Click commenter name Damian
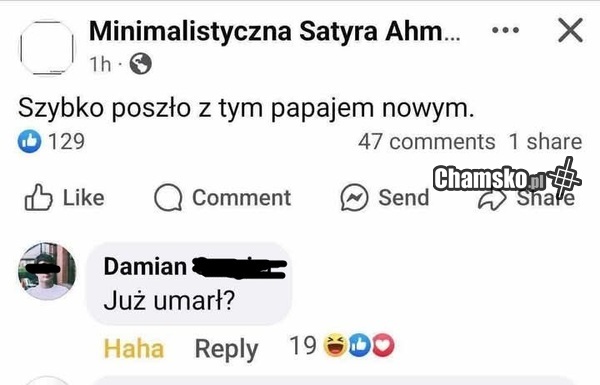Image resolution: width=600 pixels, height=385 pixels. (x=145, y=266)
